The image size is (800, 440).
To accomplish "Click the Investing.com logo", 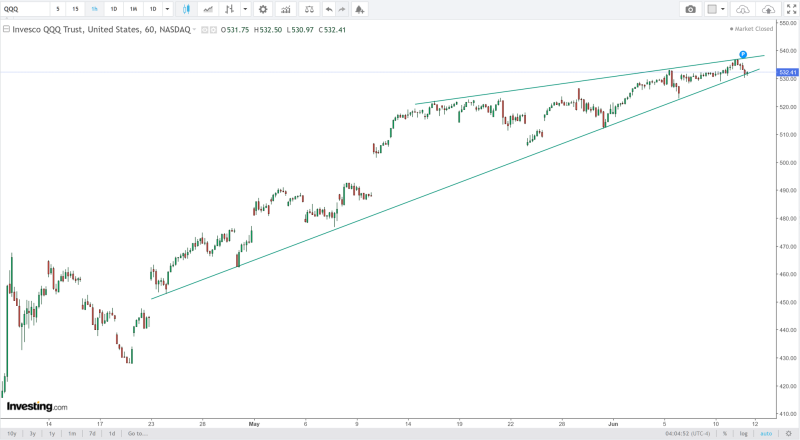I will [37, 406].
